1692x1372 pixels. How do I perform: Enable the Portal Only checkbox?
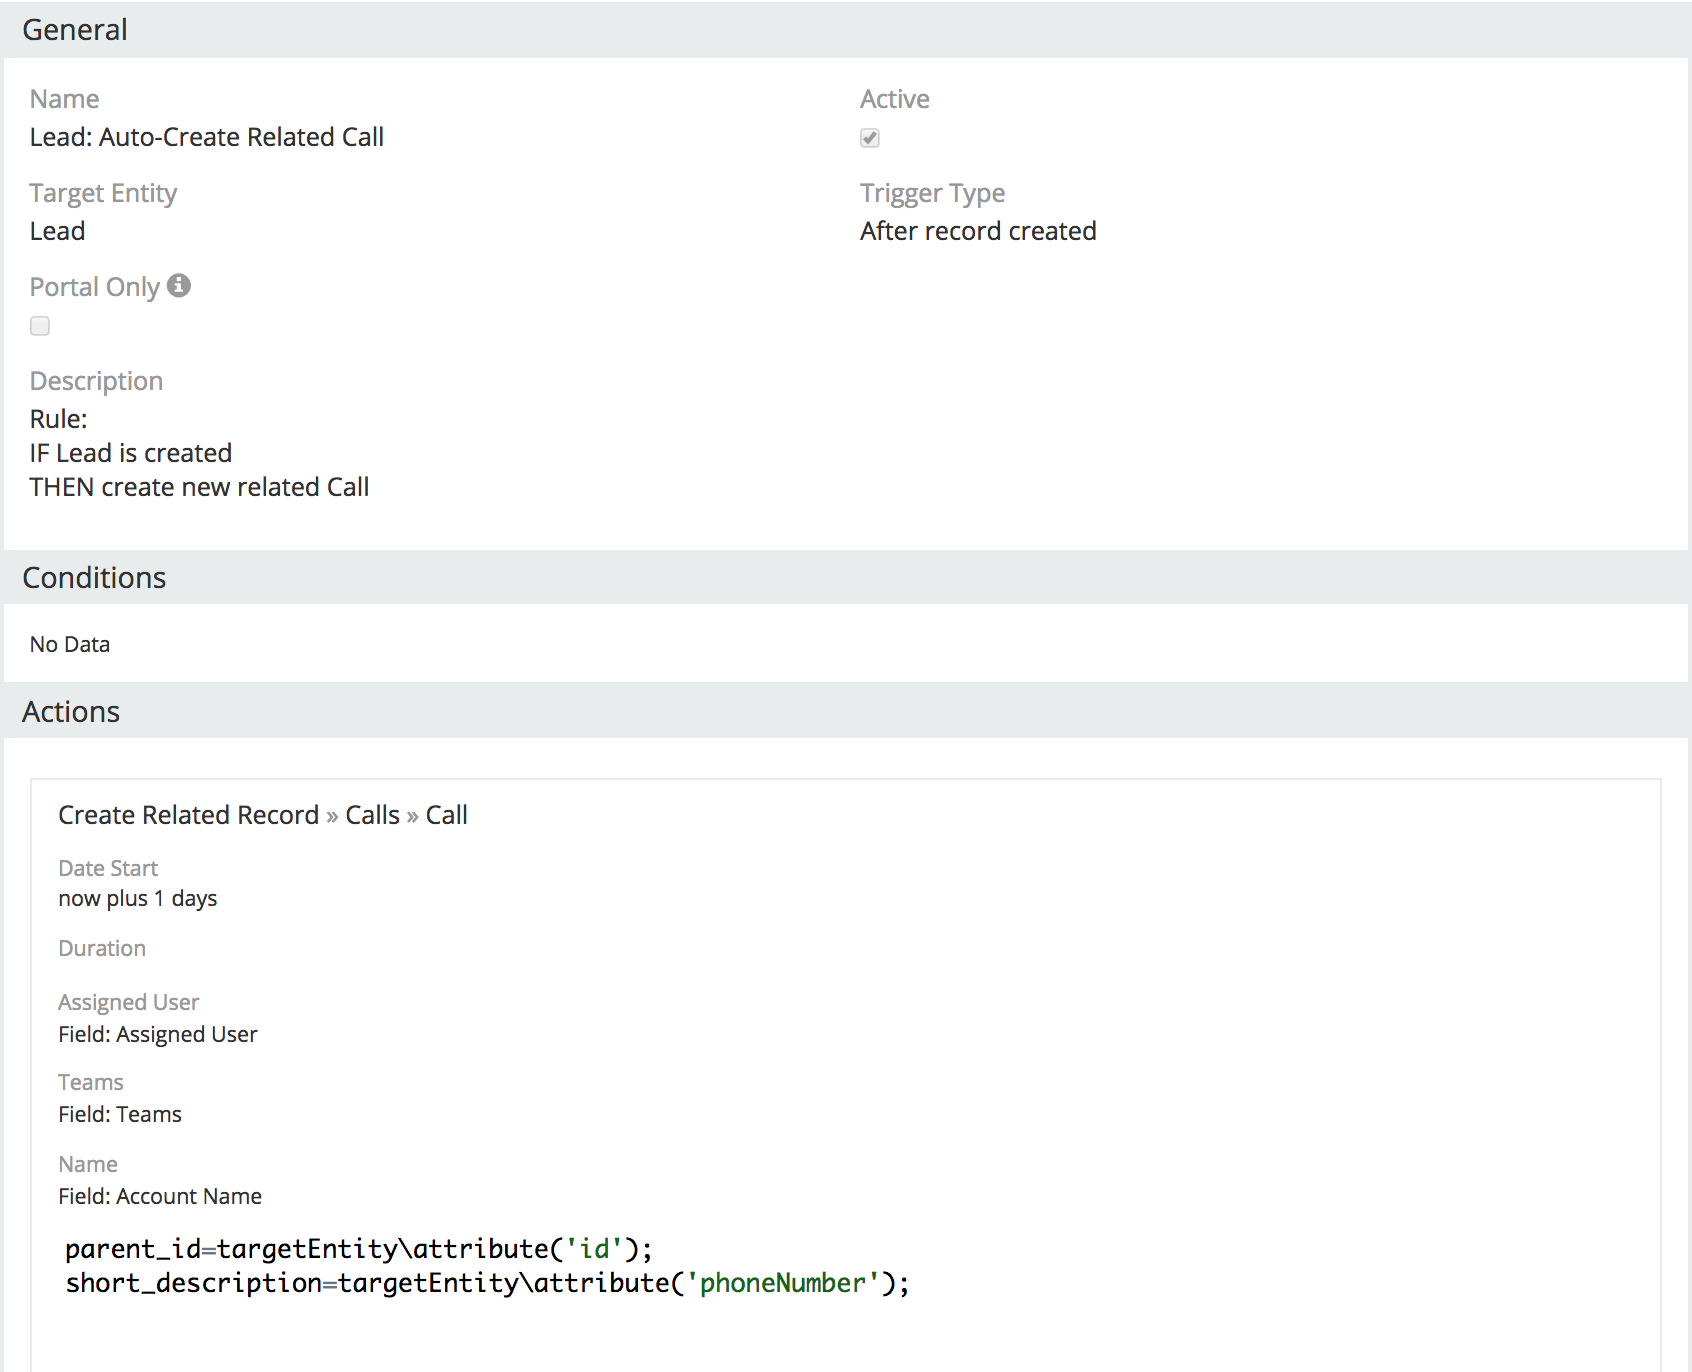40,326
